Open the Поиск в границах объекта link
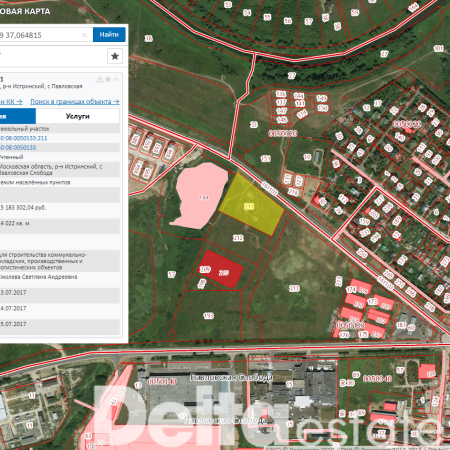This screenshot has height=450, width=450. (75, 102)
